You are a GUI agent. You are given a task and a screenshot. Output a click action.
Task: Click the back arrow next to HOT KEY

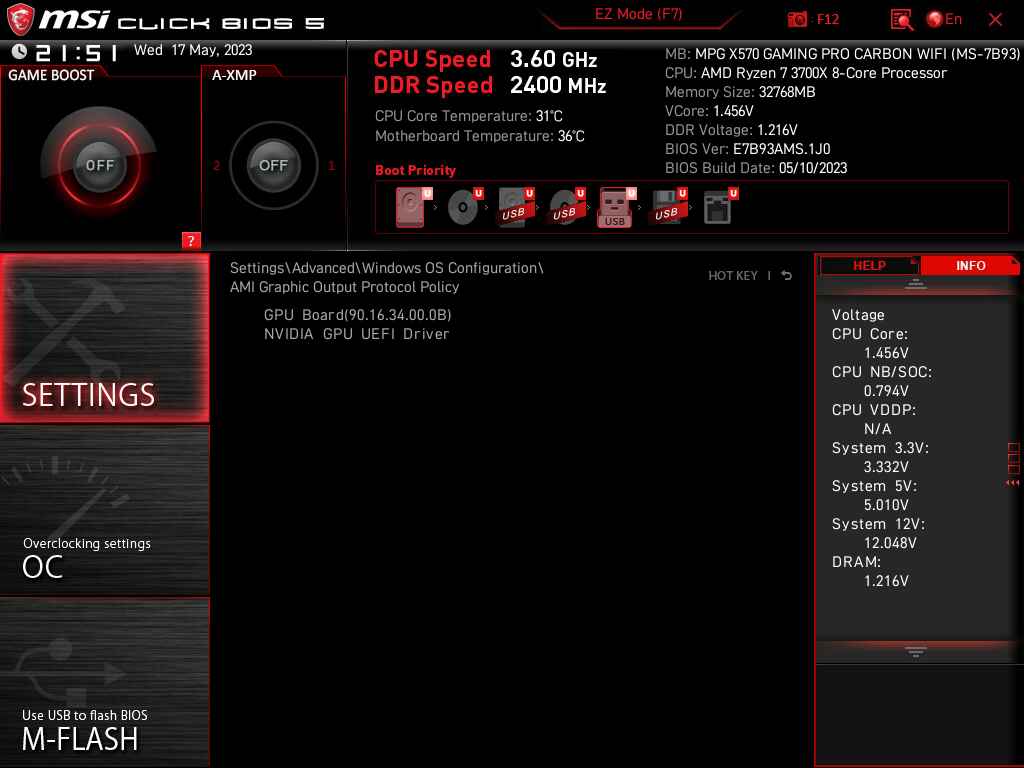(x=786, y=275)
